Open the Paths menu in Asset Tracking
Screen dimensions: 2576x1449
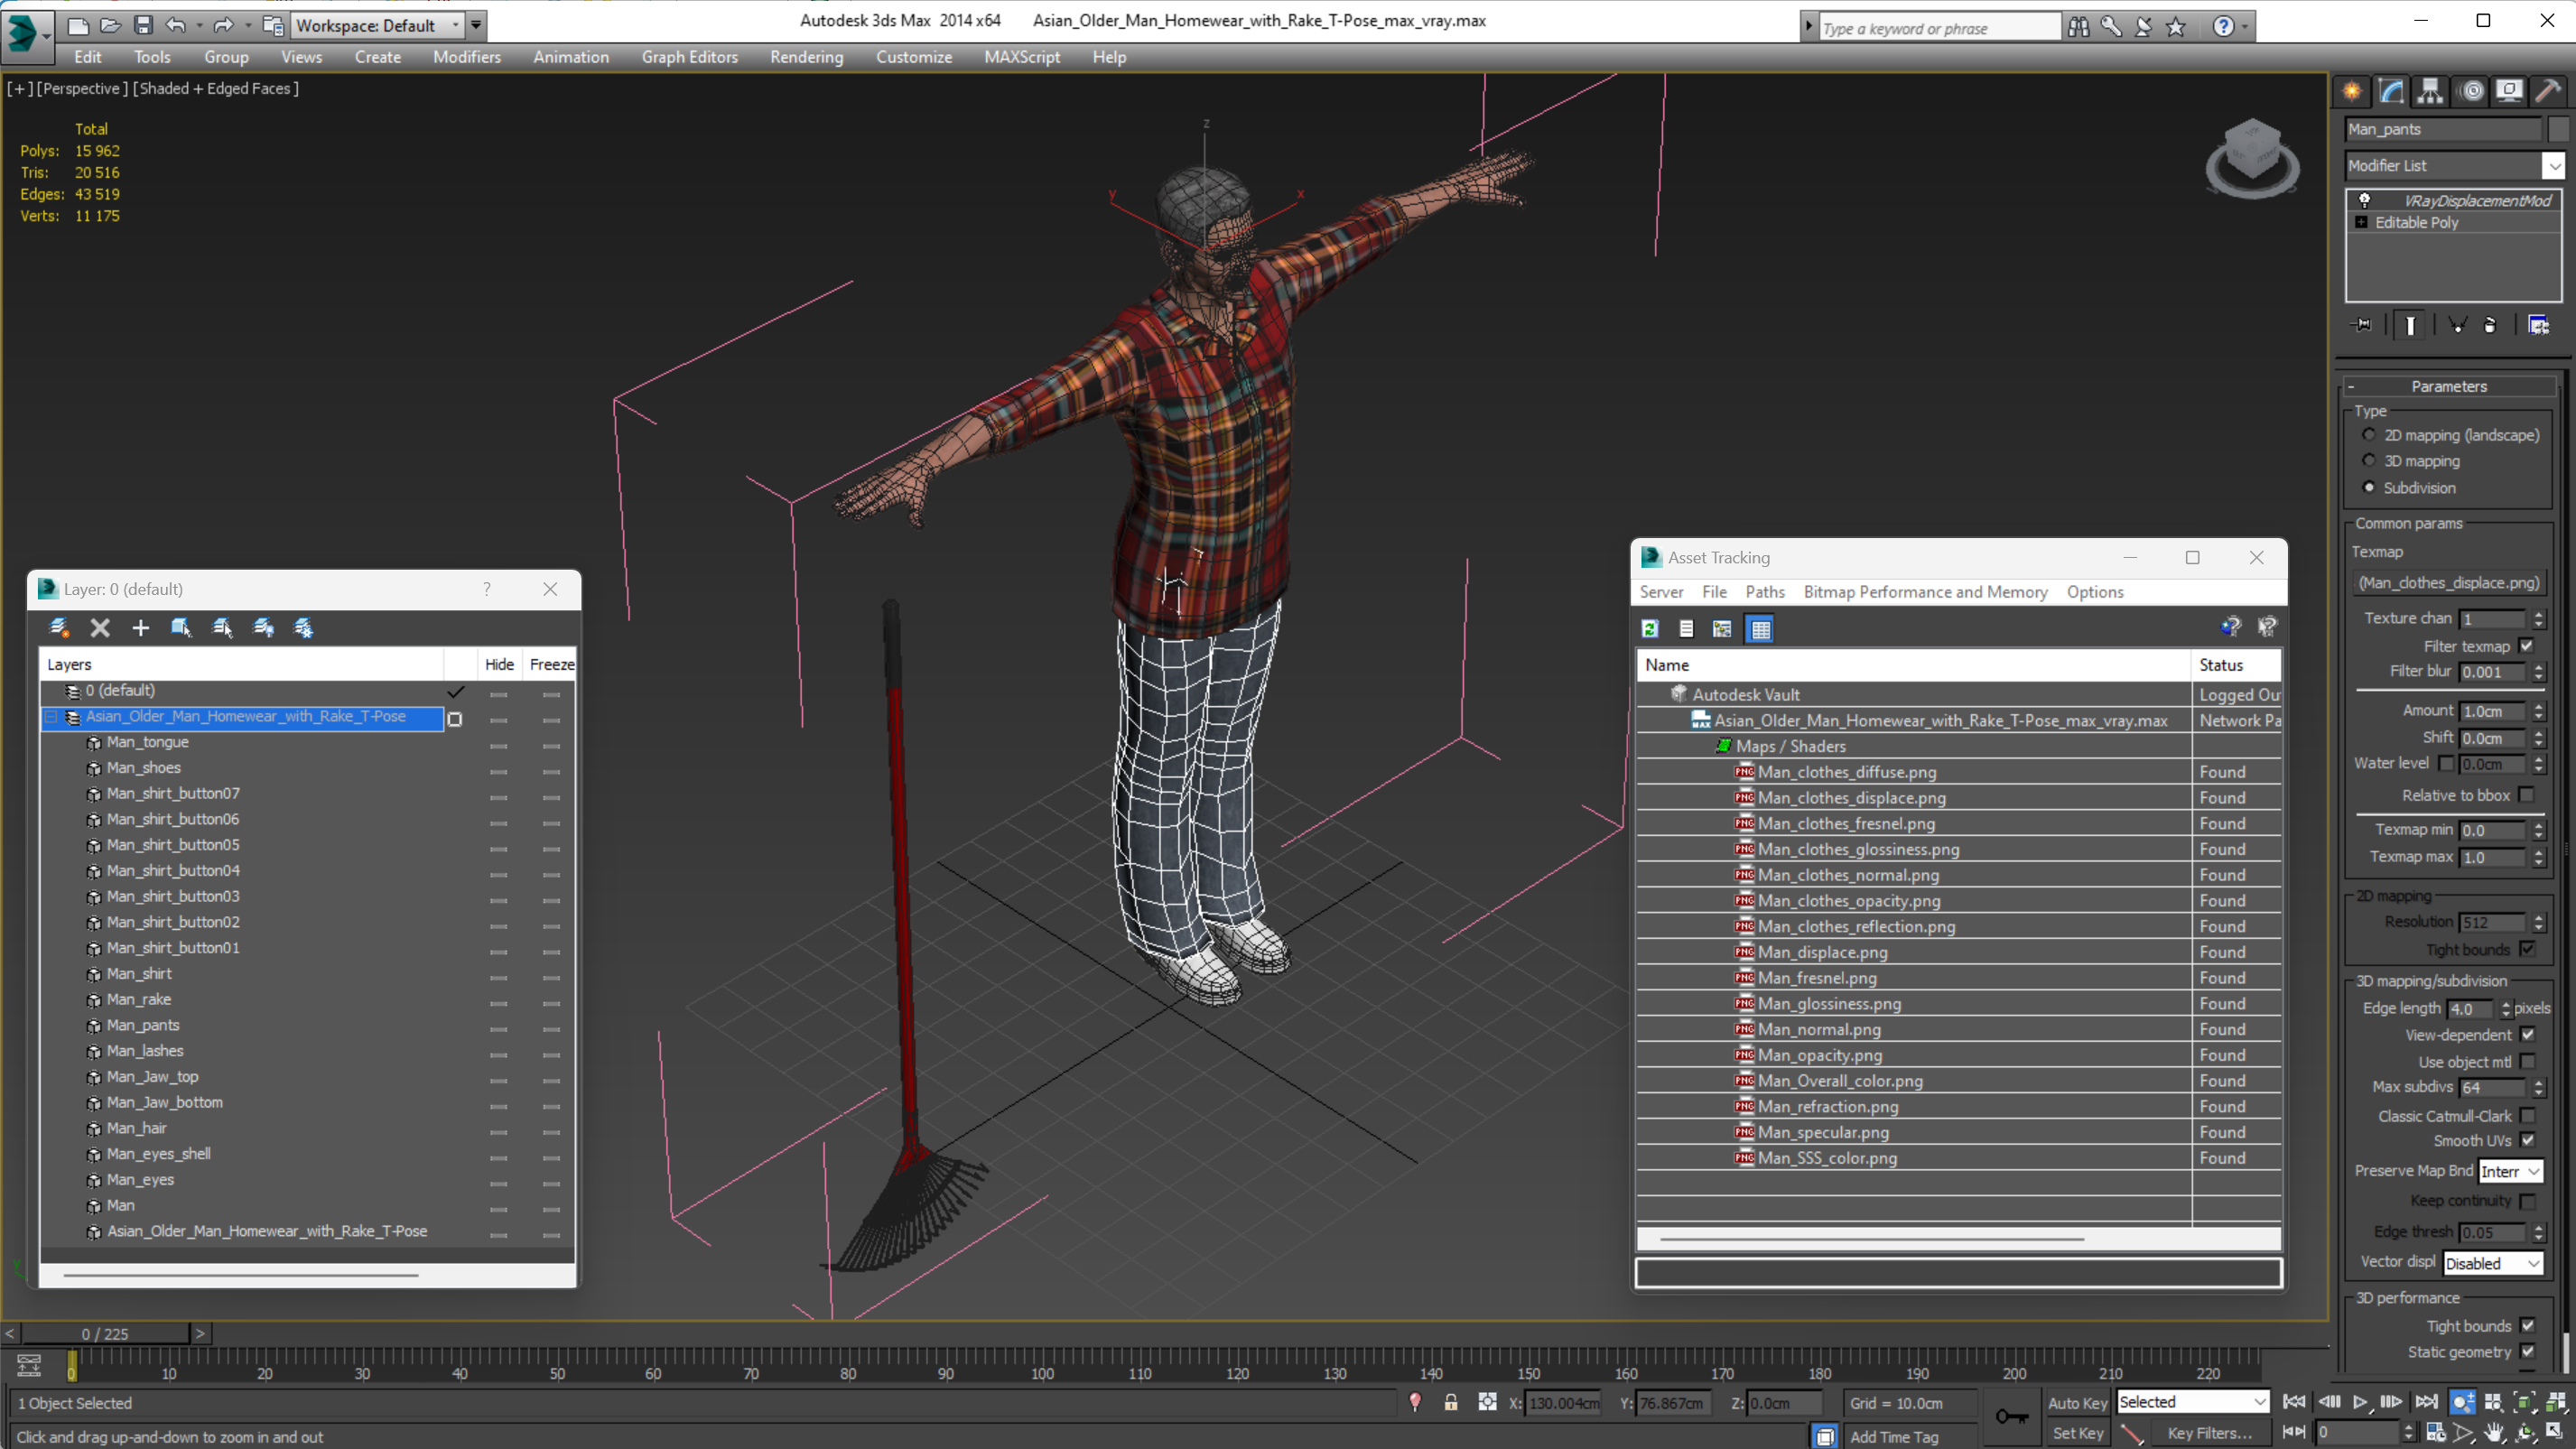click(x=1764, y=592)
